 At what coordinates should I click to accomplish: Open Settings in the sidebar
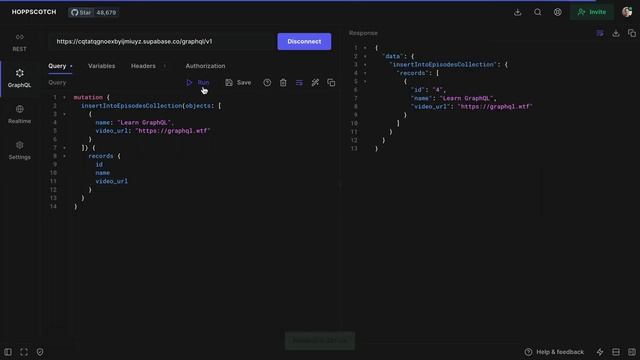[19, 151]
